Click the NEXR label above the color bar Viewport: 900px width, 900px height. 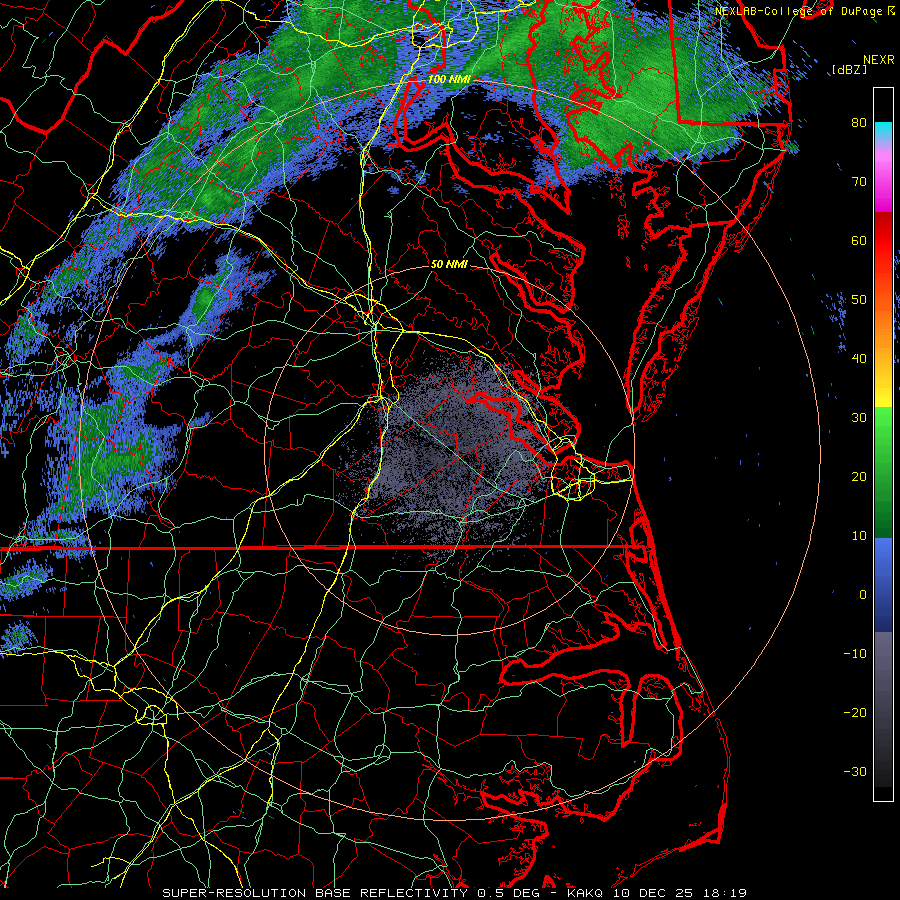tap(879, 60)
